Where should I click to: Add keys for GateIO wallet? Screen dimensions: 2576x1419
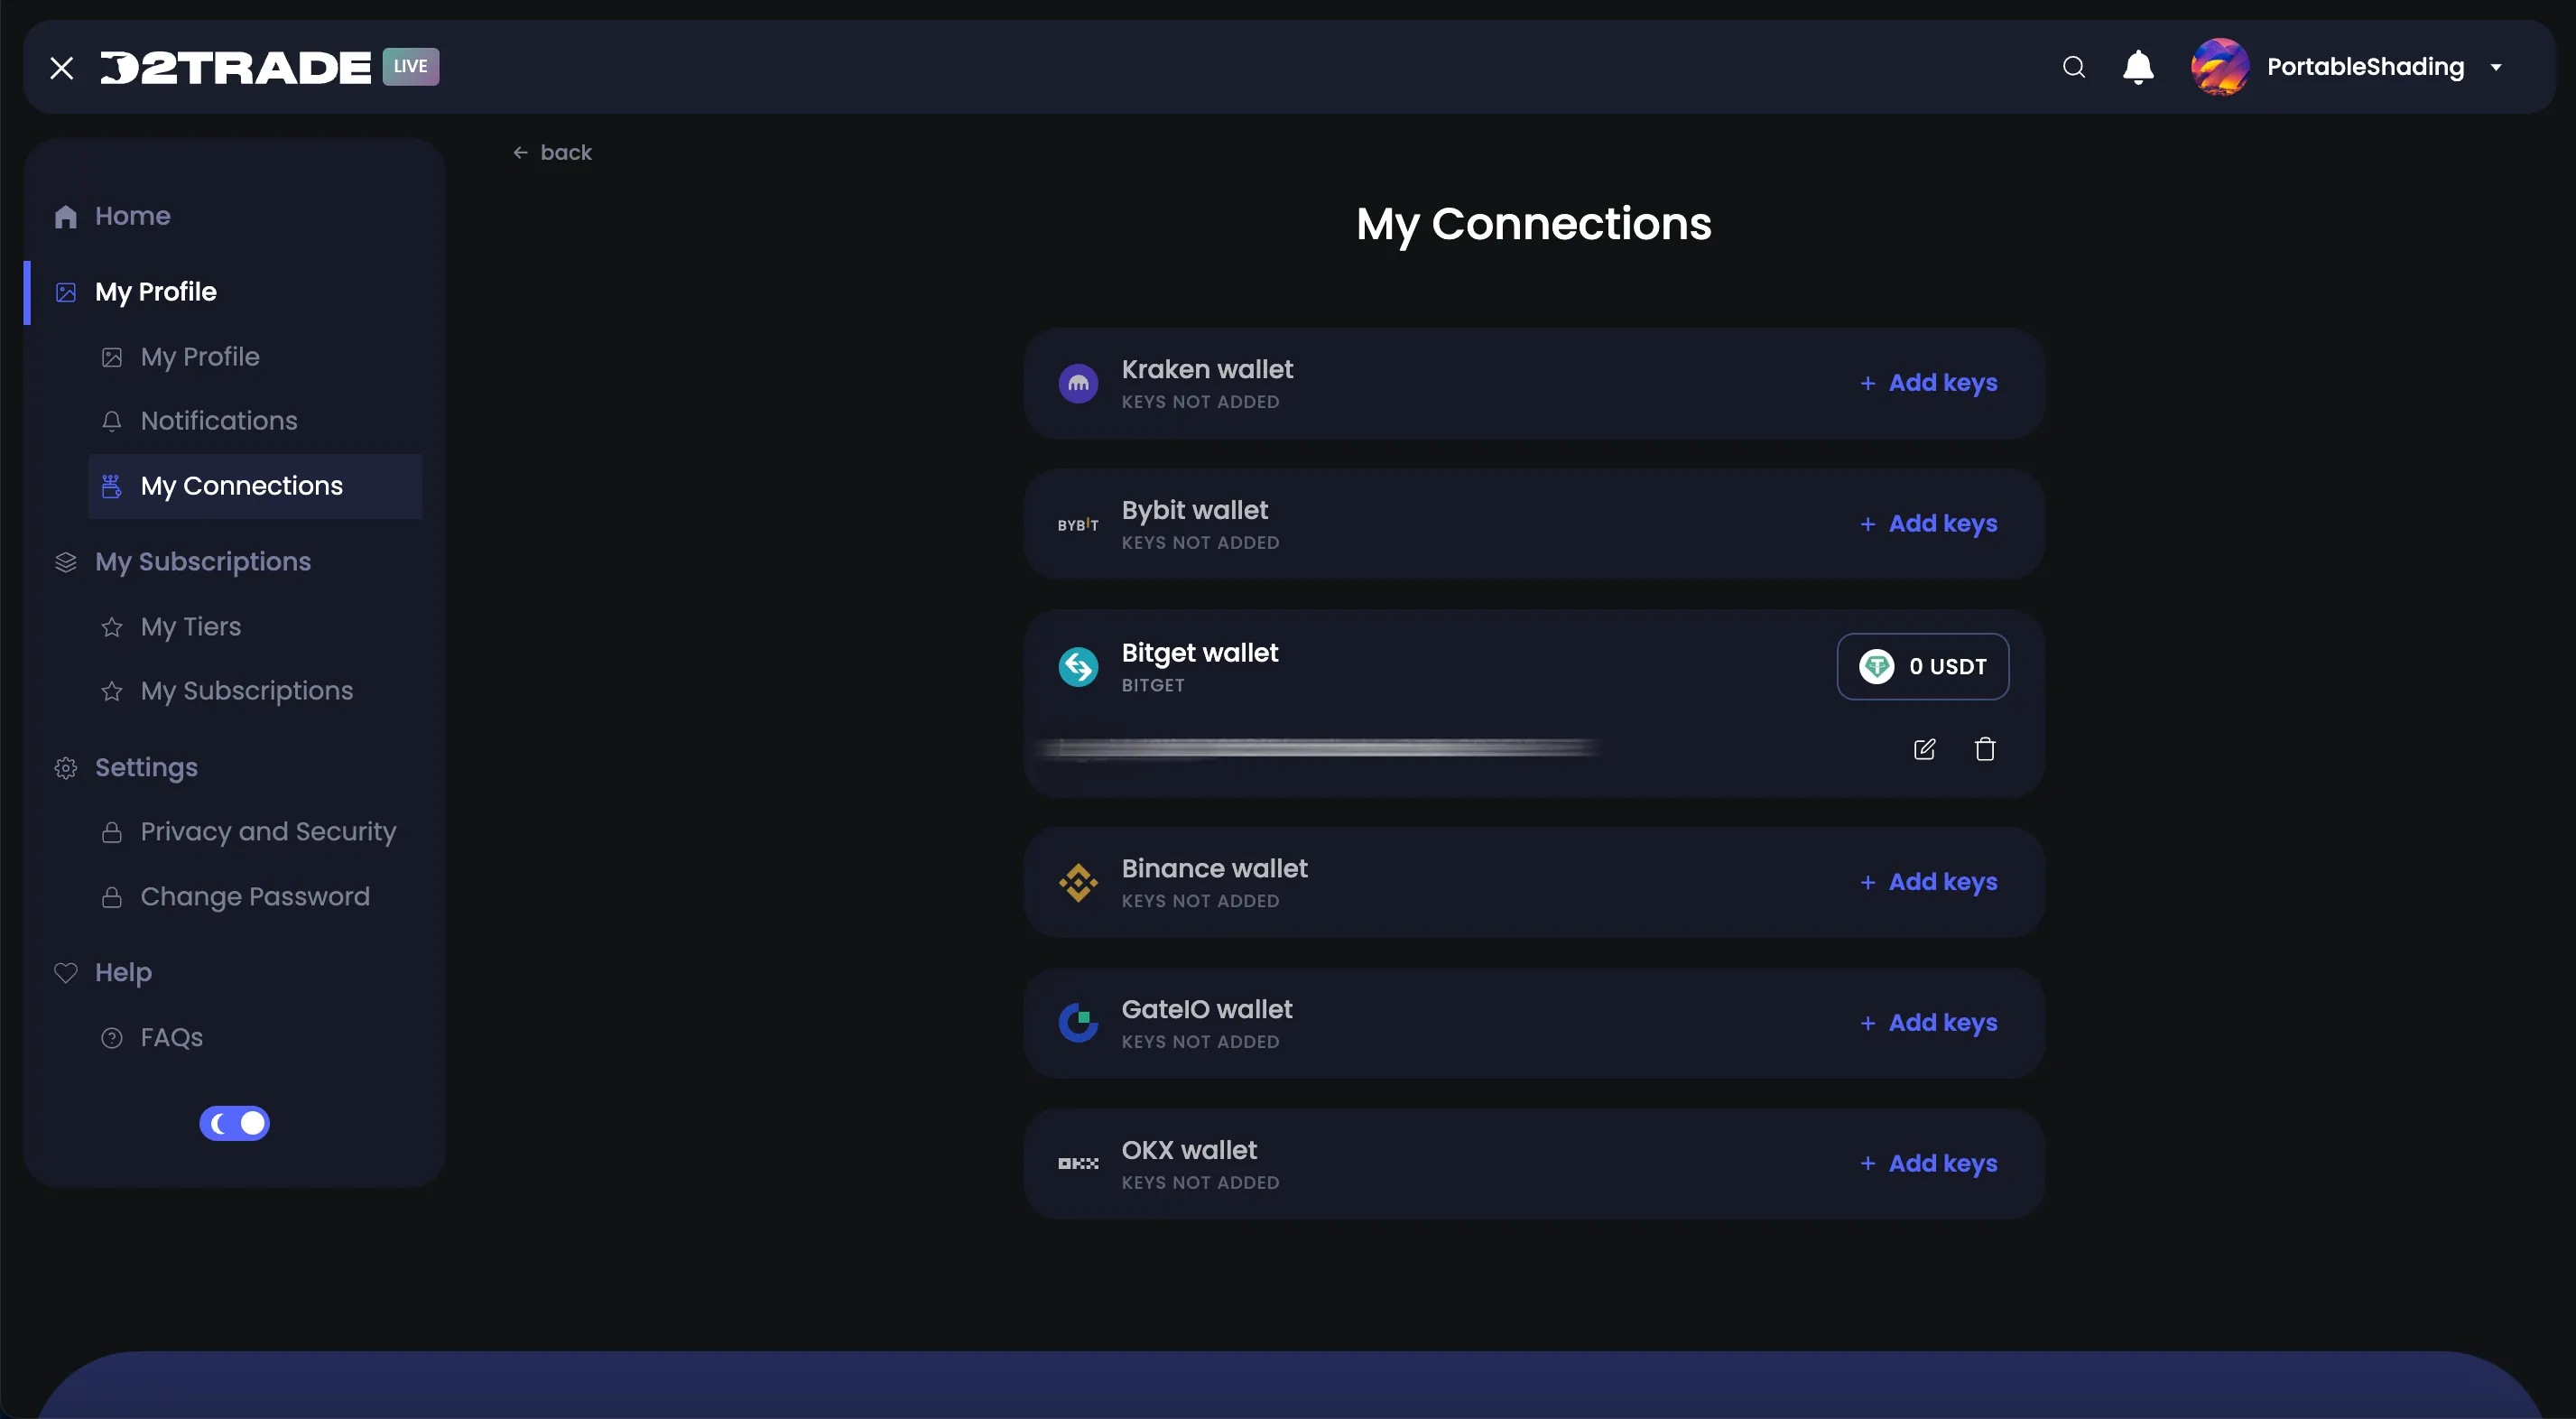click(1928, 1023)
